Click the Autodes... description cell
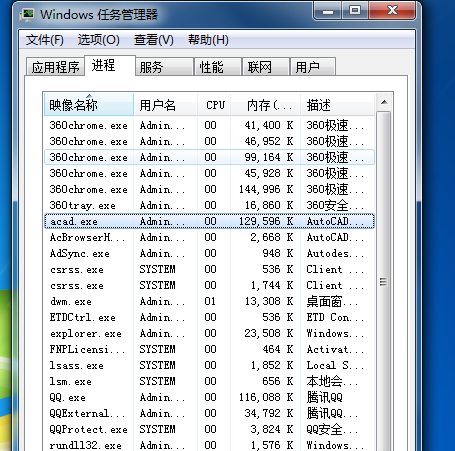The image size is (455, 451). tap(335, 253)
